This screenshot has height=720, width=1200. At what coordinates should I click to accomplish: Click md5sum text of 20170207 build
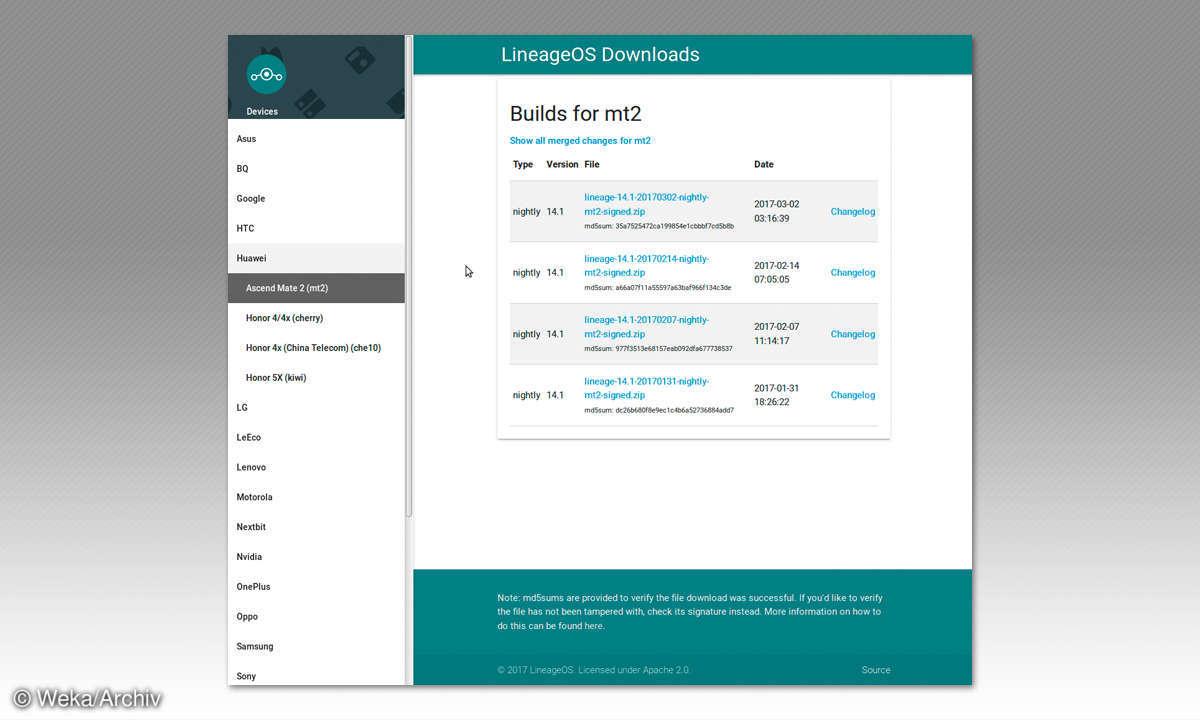[659, 349]
